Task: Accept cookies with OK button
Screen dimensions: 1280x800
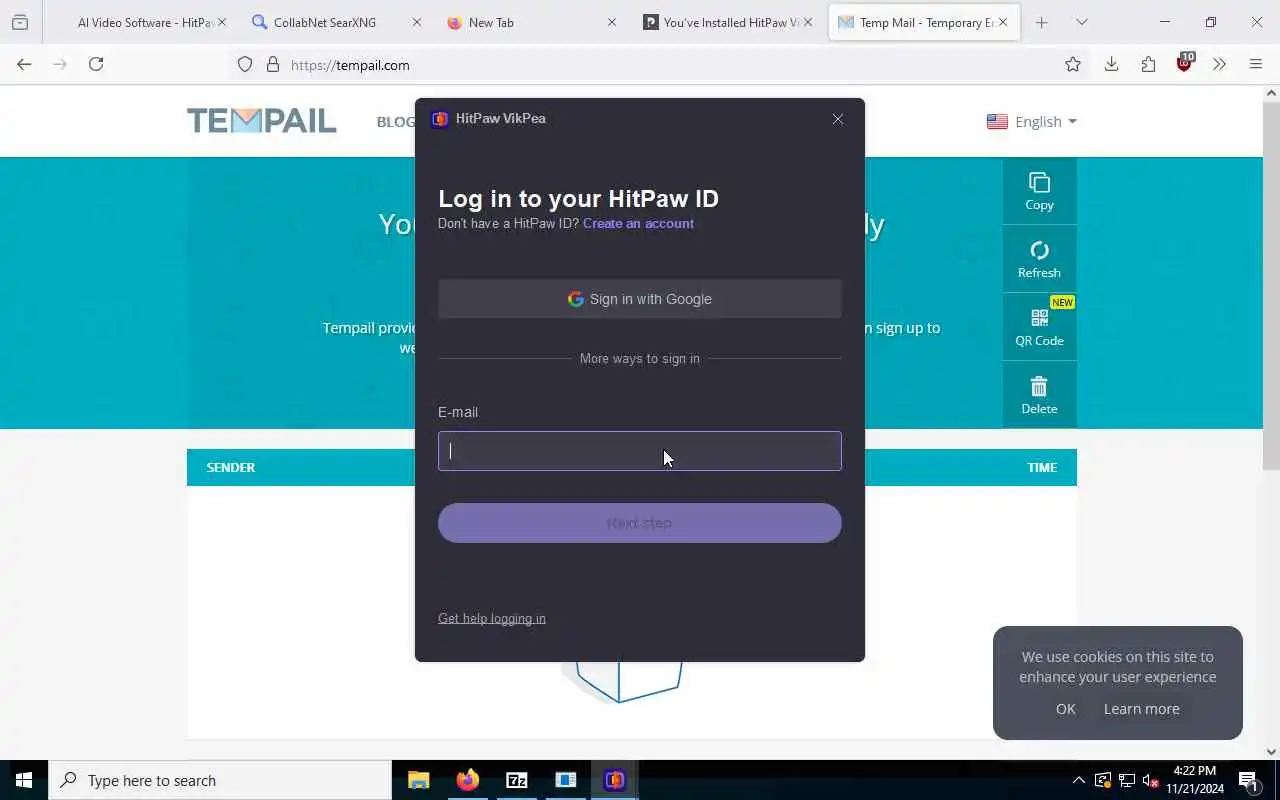Action: pyautogui.click(x=1065, y=709)
